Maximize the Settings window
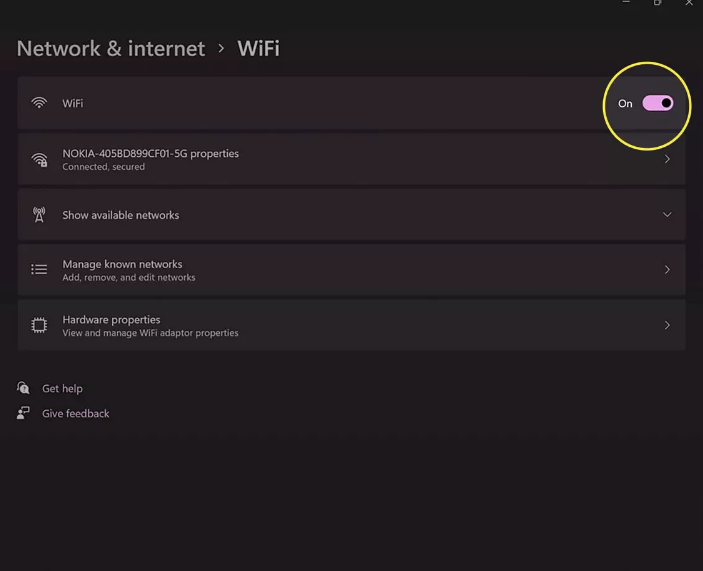 (657, 3)
